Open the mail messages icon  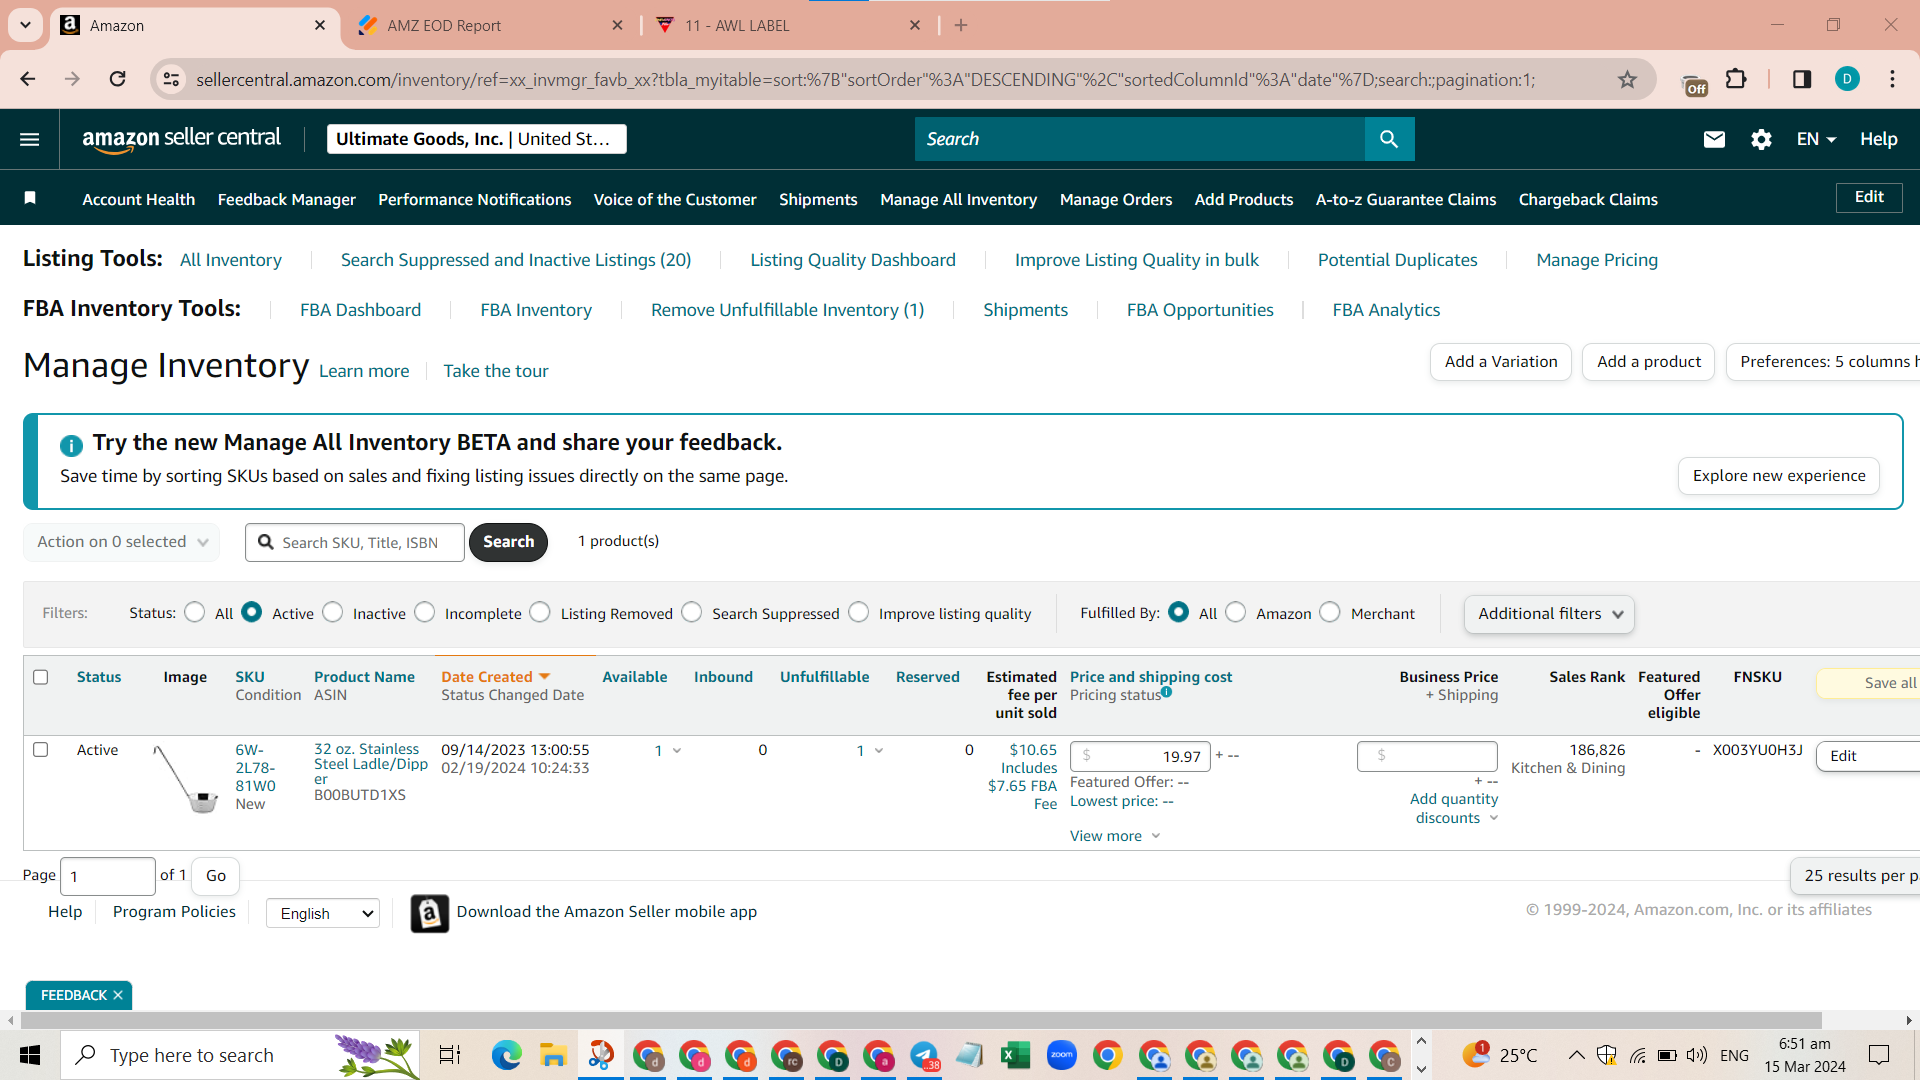coord(1714,139)
